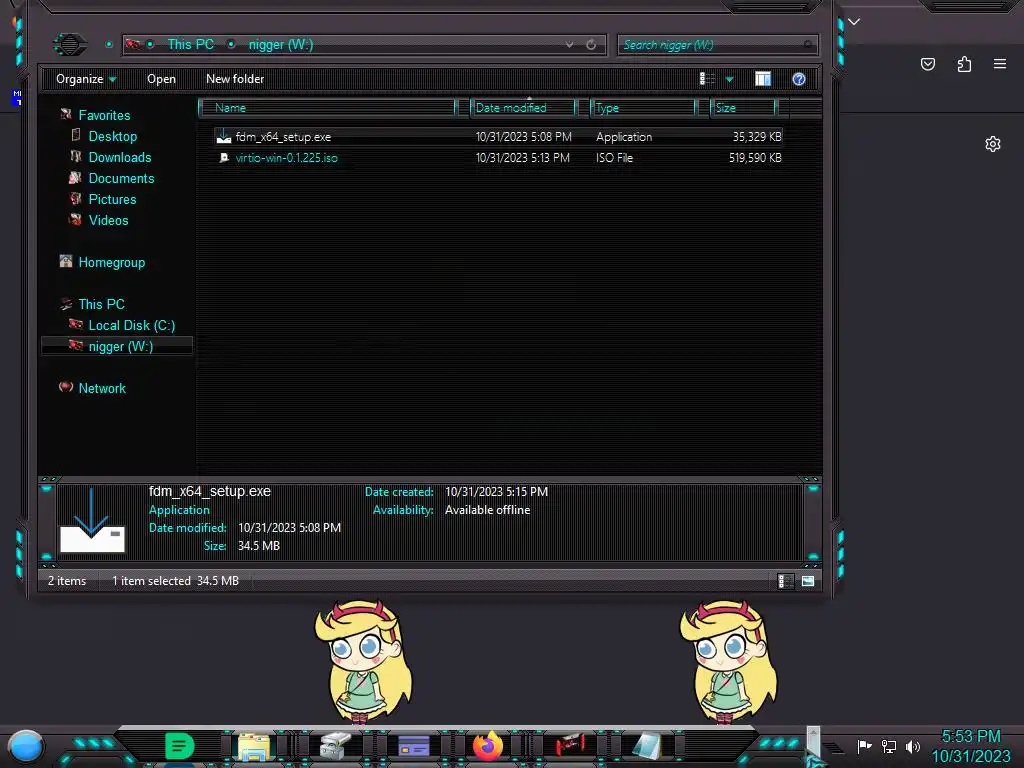The image size is (1024, 768).
Task: Click the 519,590 KB size cell
Action: 755,158
